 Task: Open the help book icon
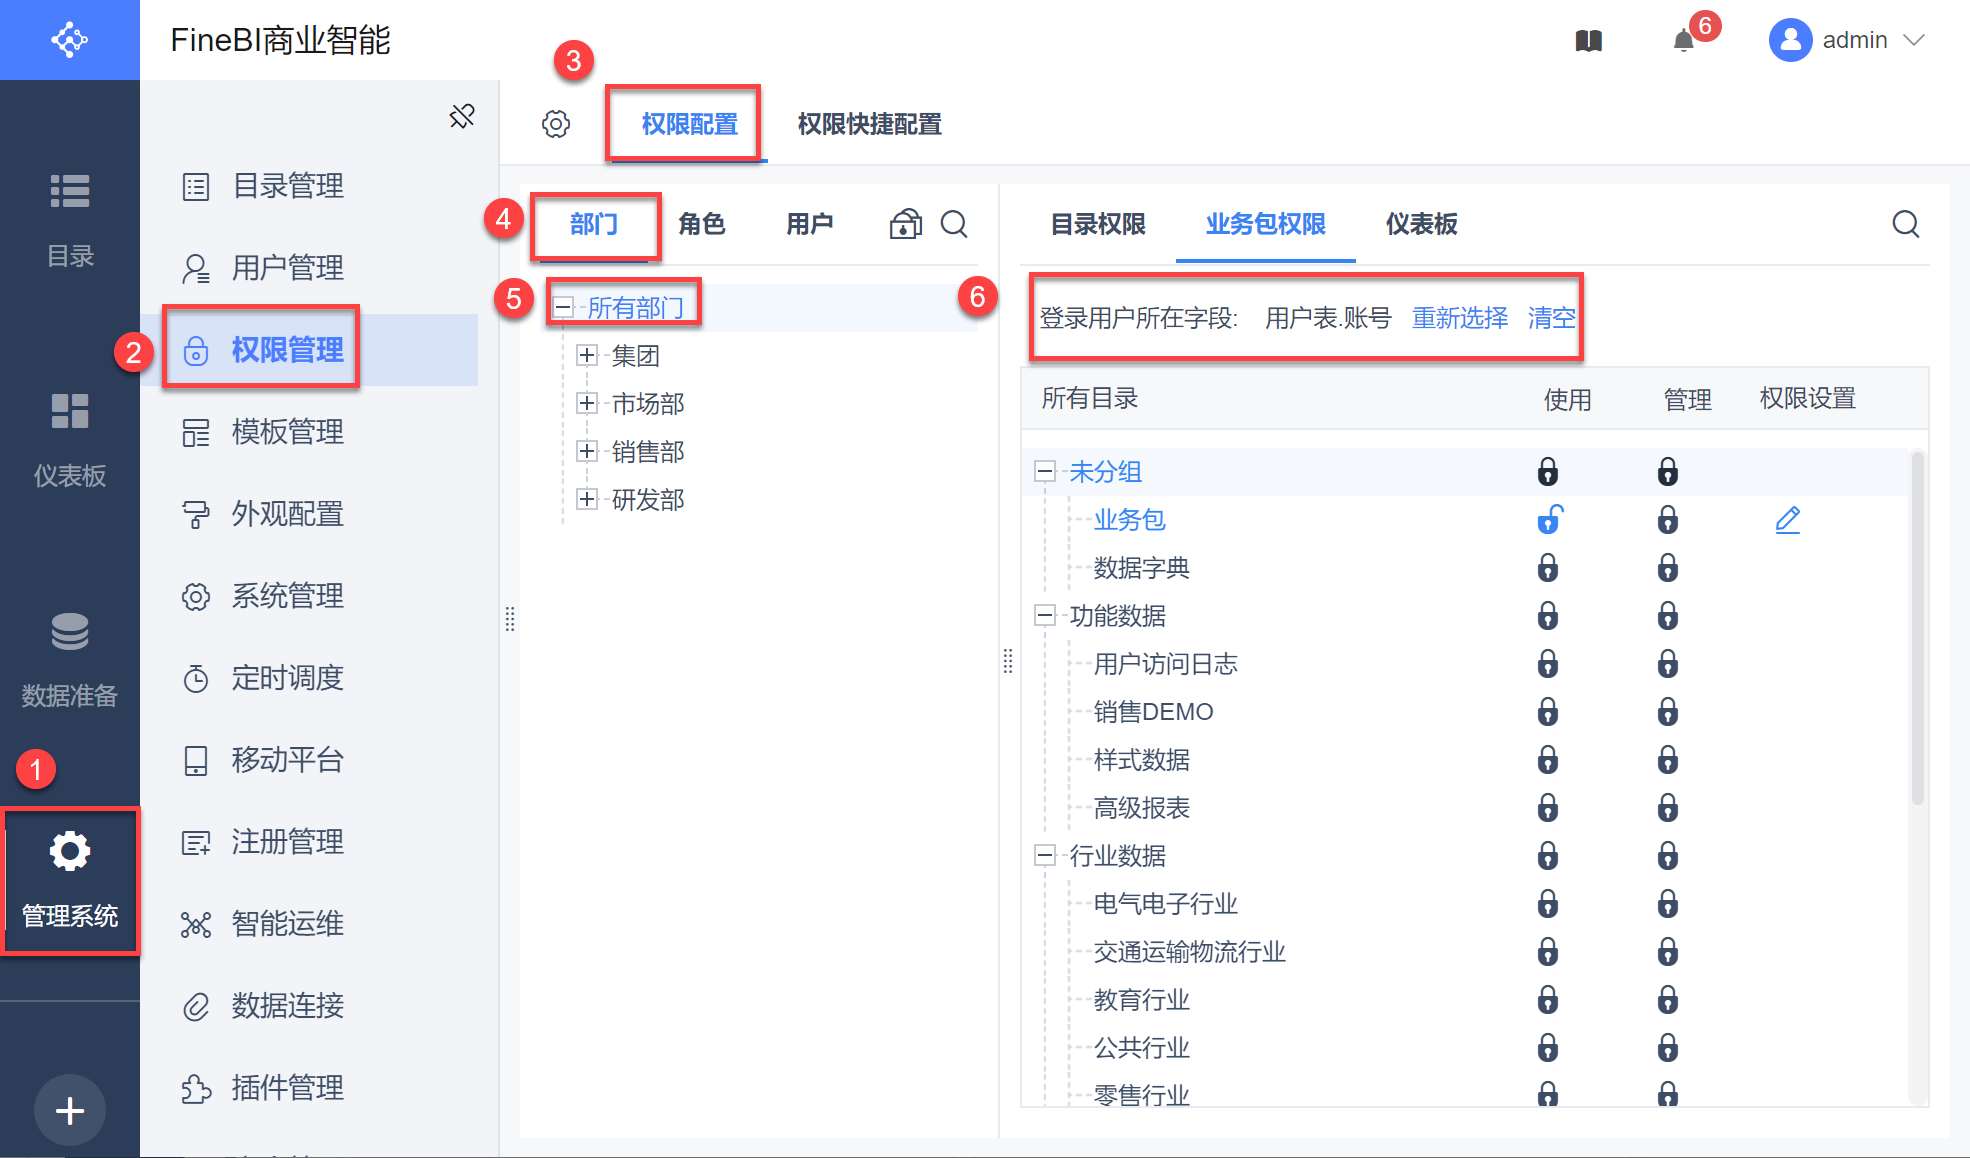coord(1589,41)
